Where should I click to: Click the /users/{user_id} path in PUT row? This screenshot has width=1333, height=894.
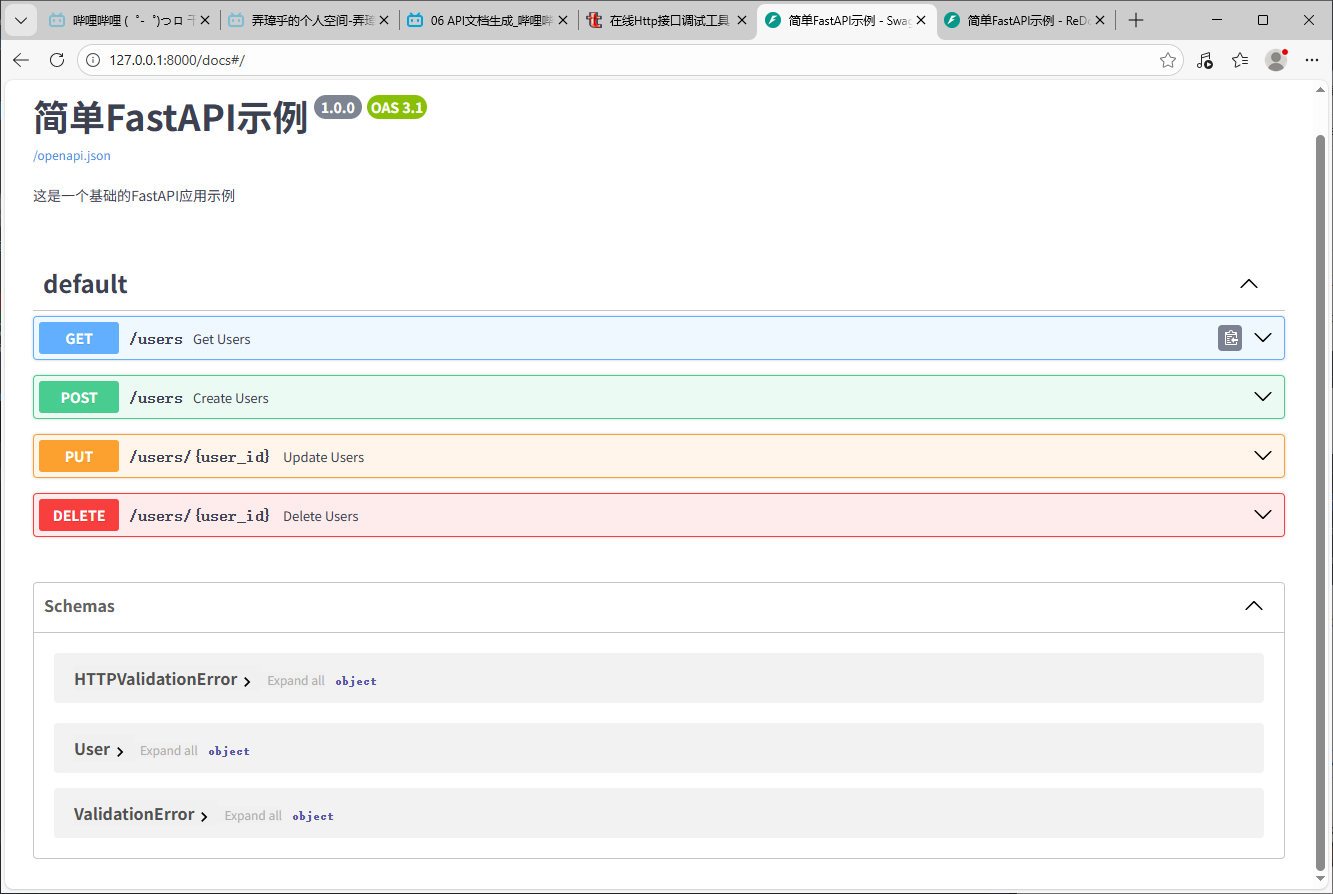(200, 457)
